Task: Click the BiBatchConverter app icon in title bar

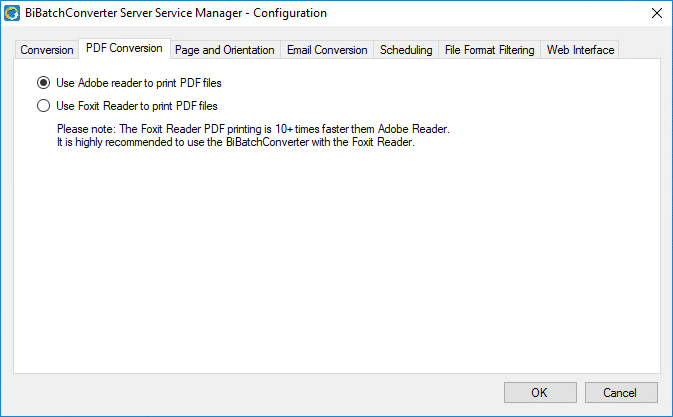Action: click(x=14, y=13)
